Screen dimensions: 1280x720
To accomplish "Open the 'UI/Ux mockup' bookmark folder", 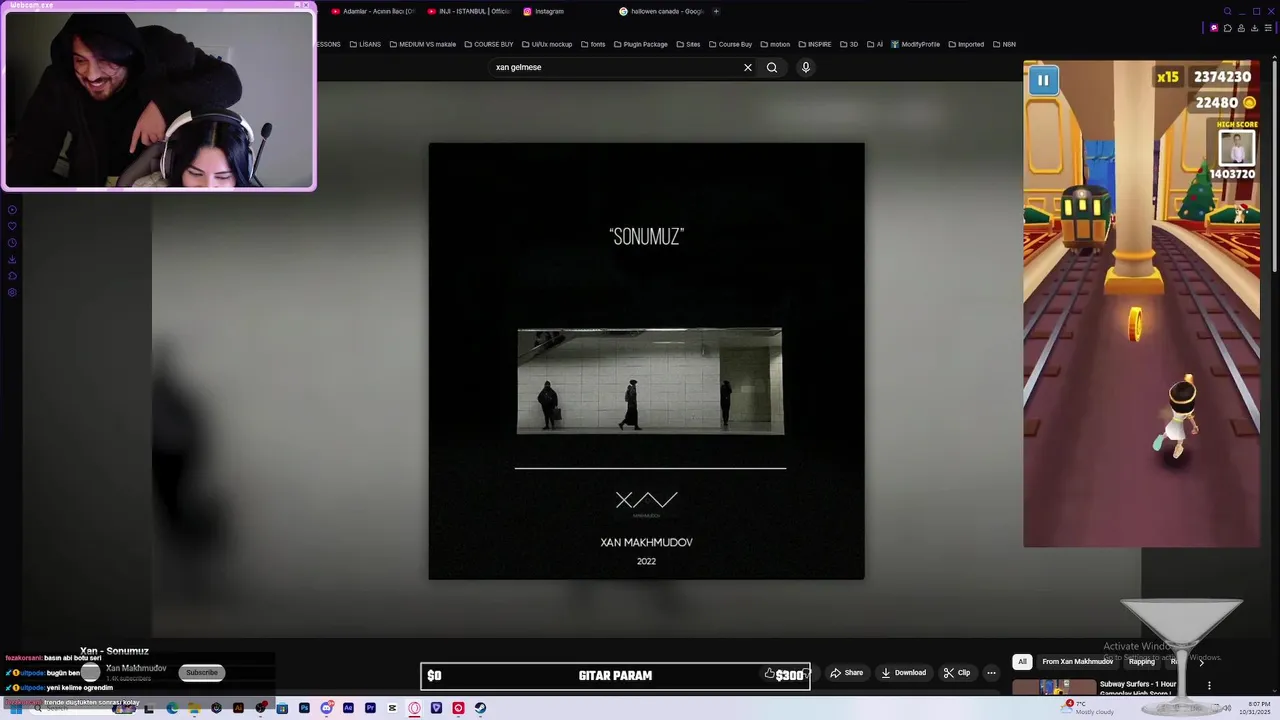I will 546,44.
